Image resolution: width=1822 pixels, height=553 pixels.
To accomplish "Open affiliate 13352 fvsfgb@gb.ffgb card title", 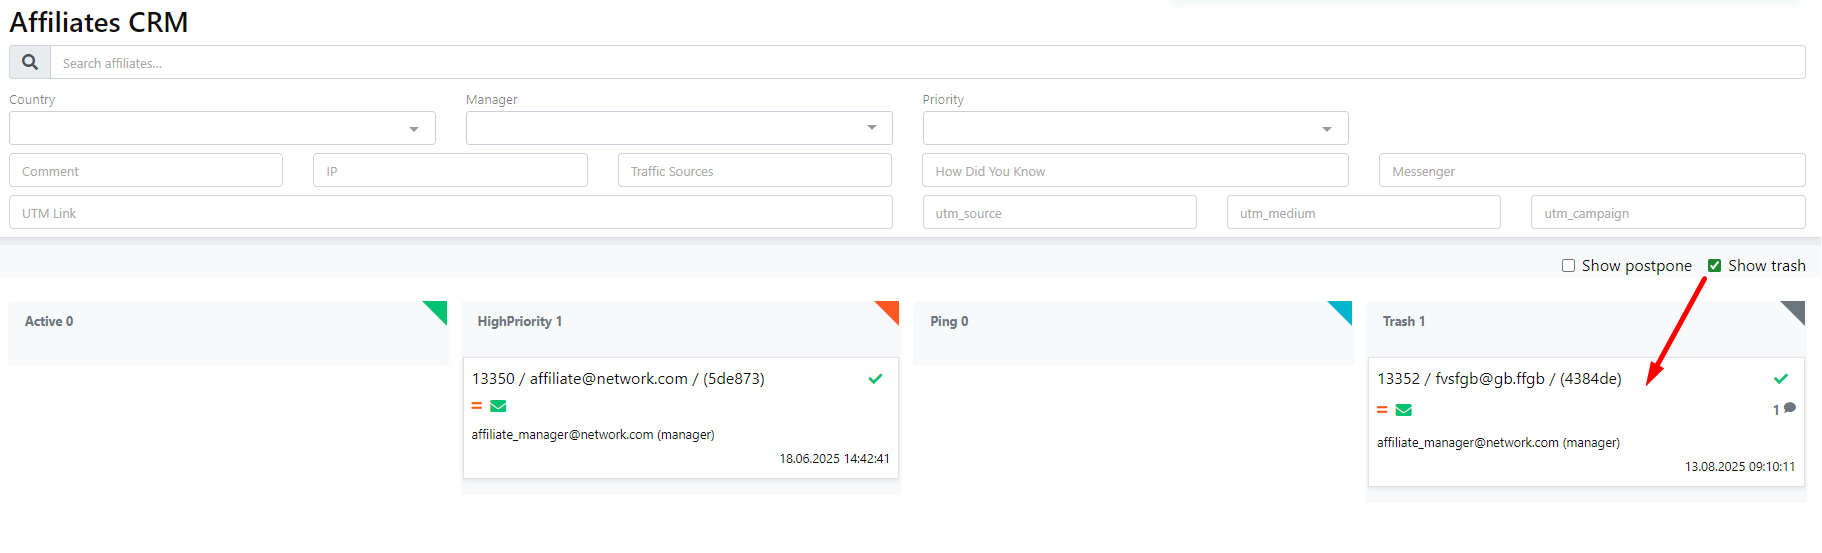I will pos(1498,379).
